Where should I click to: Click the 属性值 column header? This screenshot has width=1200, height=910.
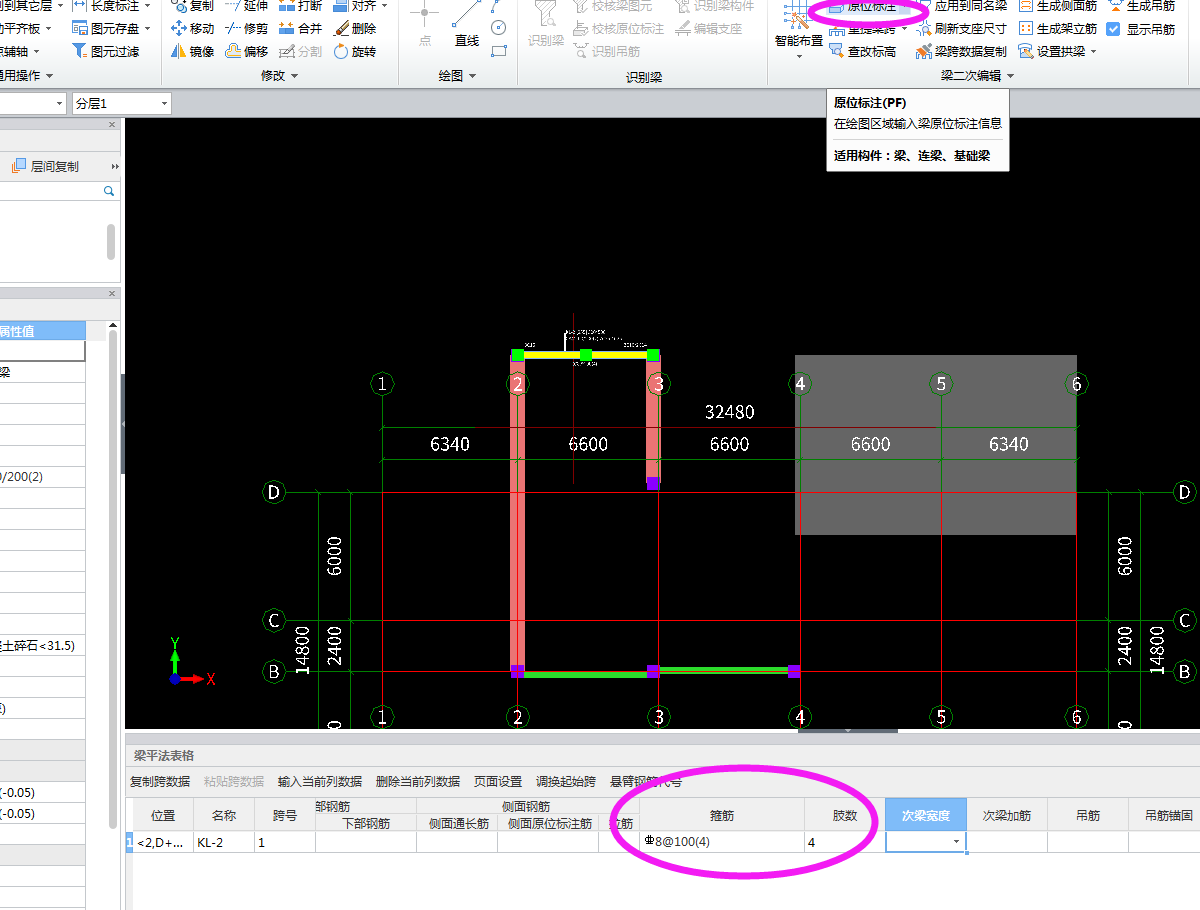tap(43, 331)
